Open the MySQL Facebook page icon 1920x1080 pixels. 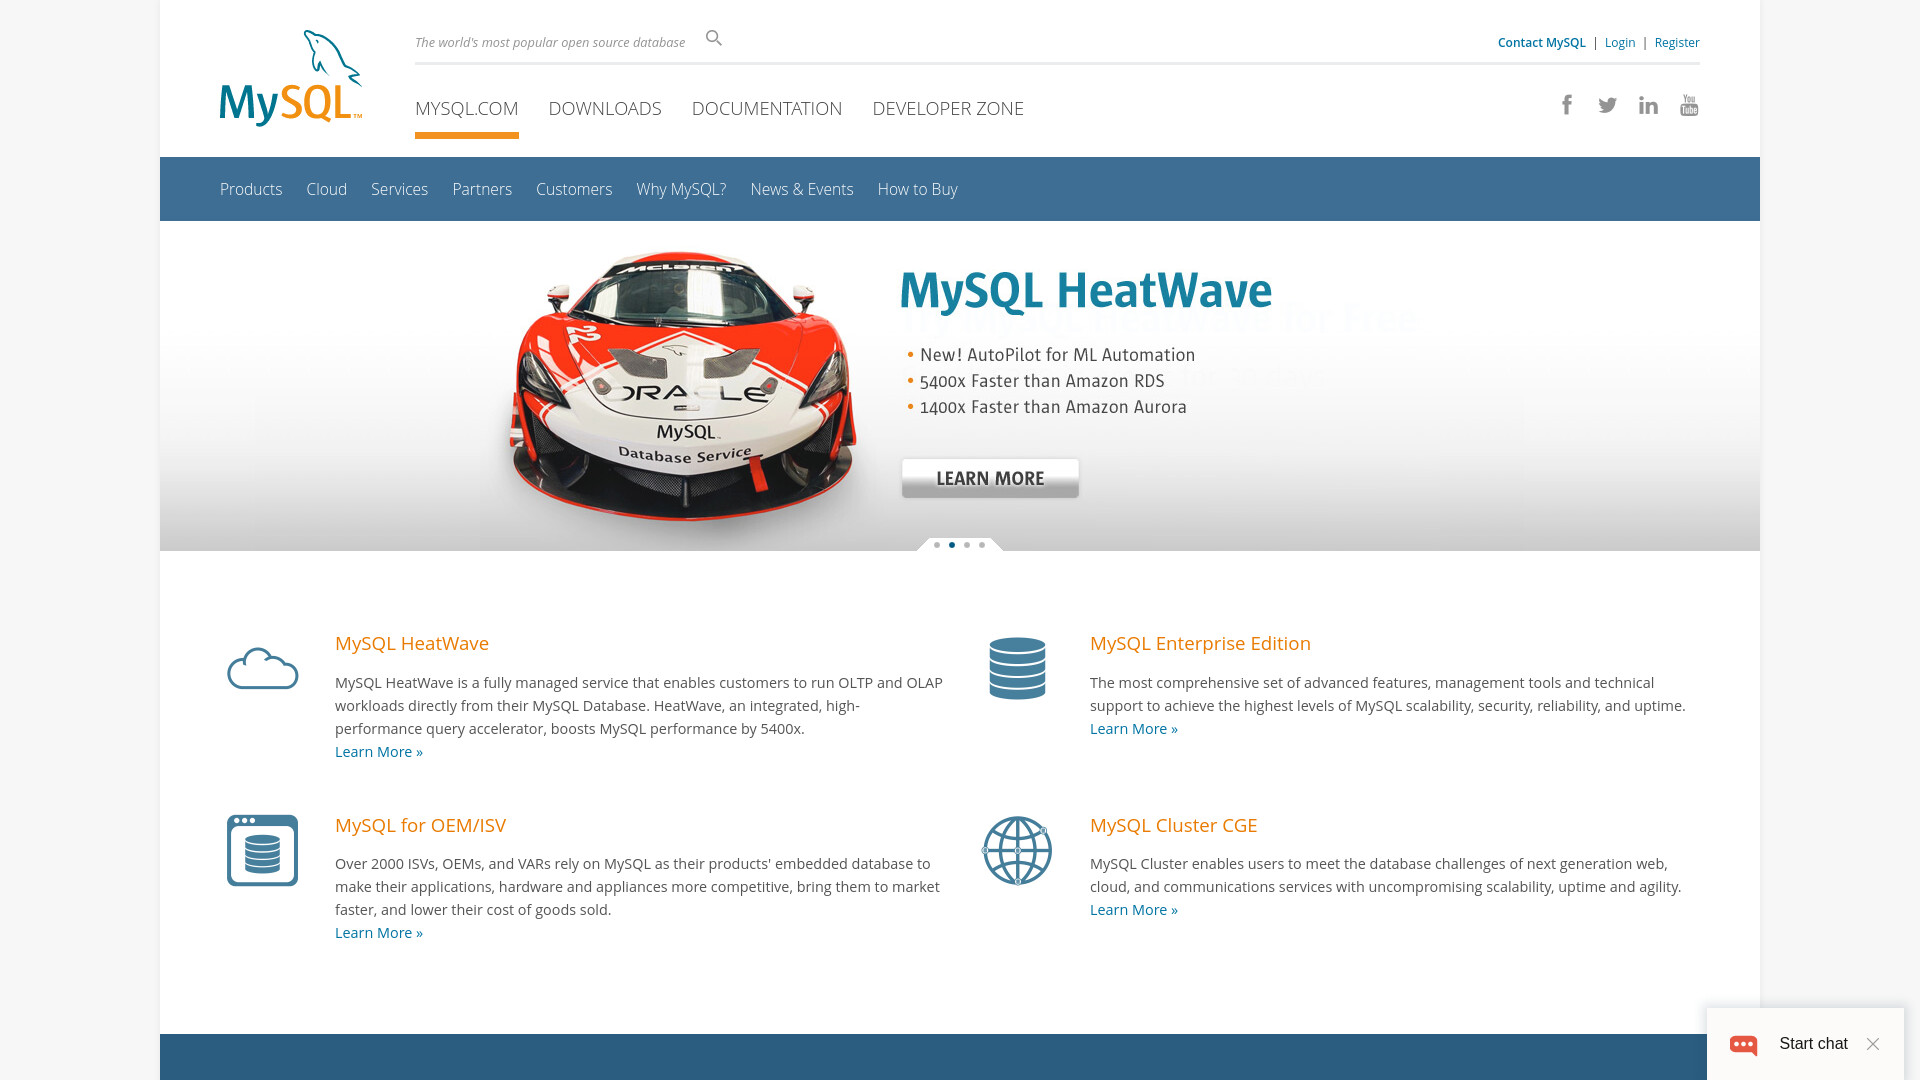coord(1567,105)
